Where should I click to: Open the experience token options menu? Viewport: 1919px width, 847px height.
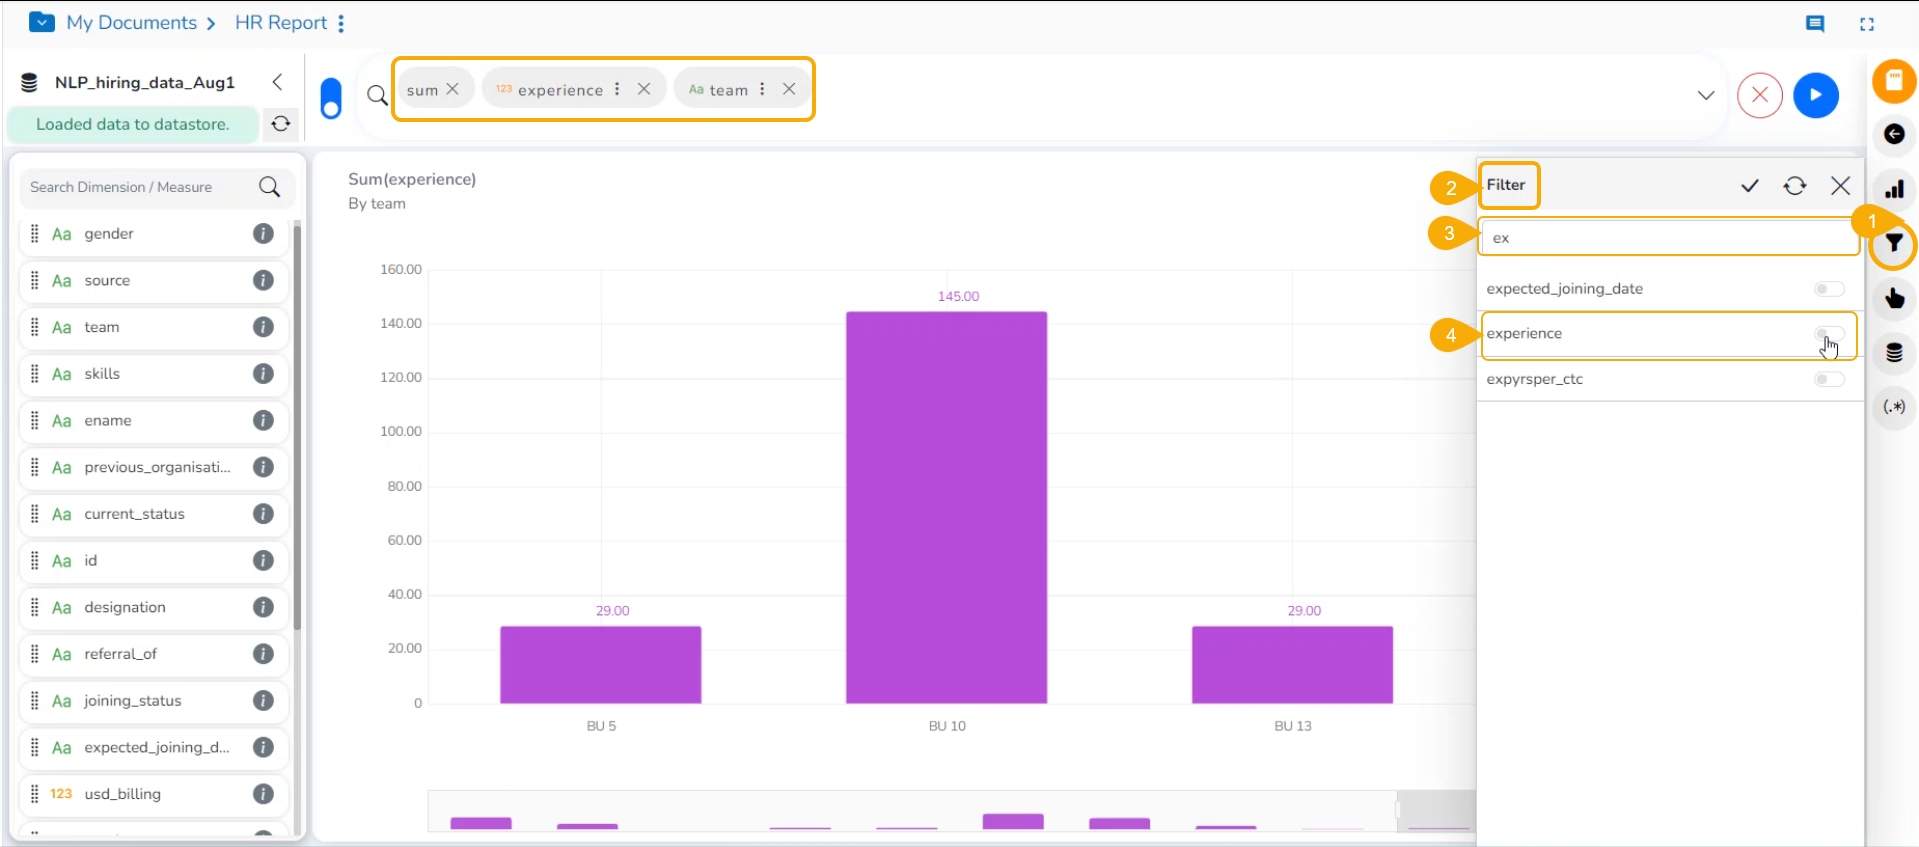pos(617,89)
